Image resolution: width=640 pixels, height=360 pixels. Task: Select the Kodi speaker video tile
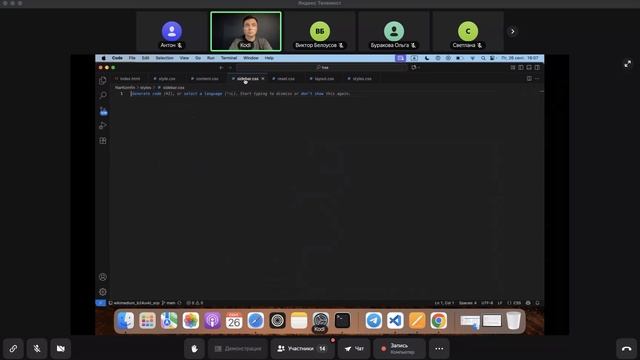click(246, 31)
